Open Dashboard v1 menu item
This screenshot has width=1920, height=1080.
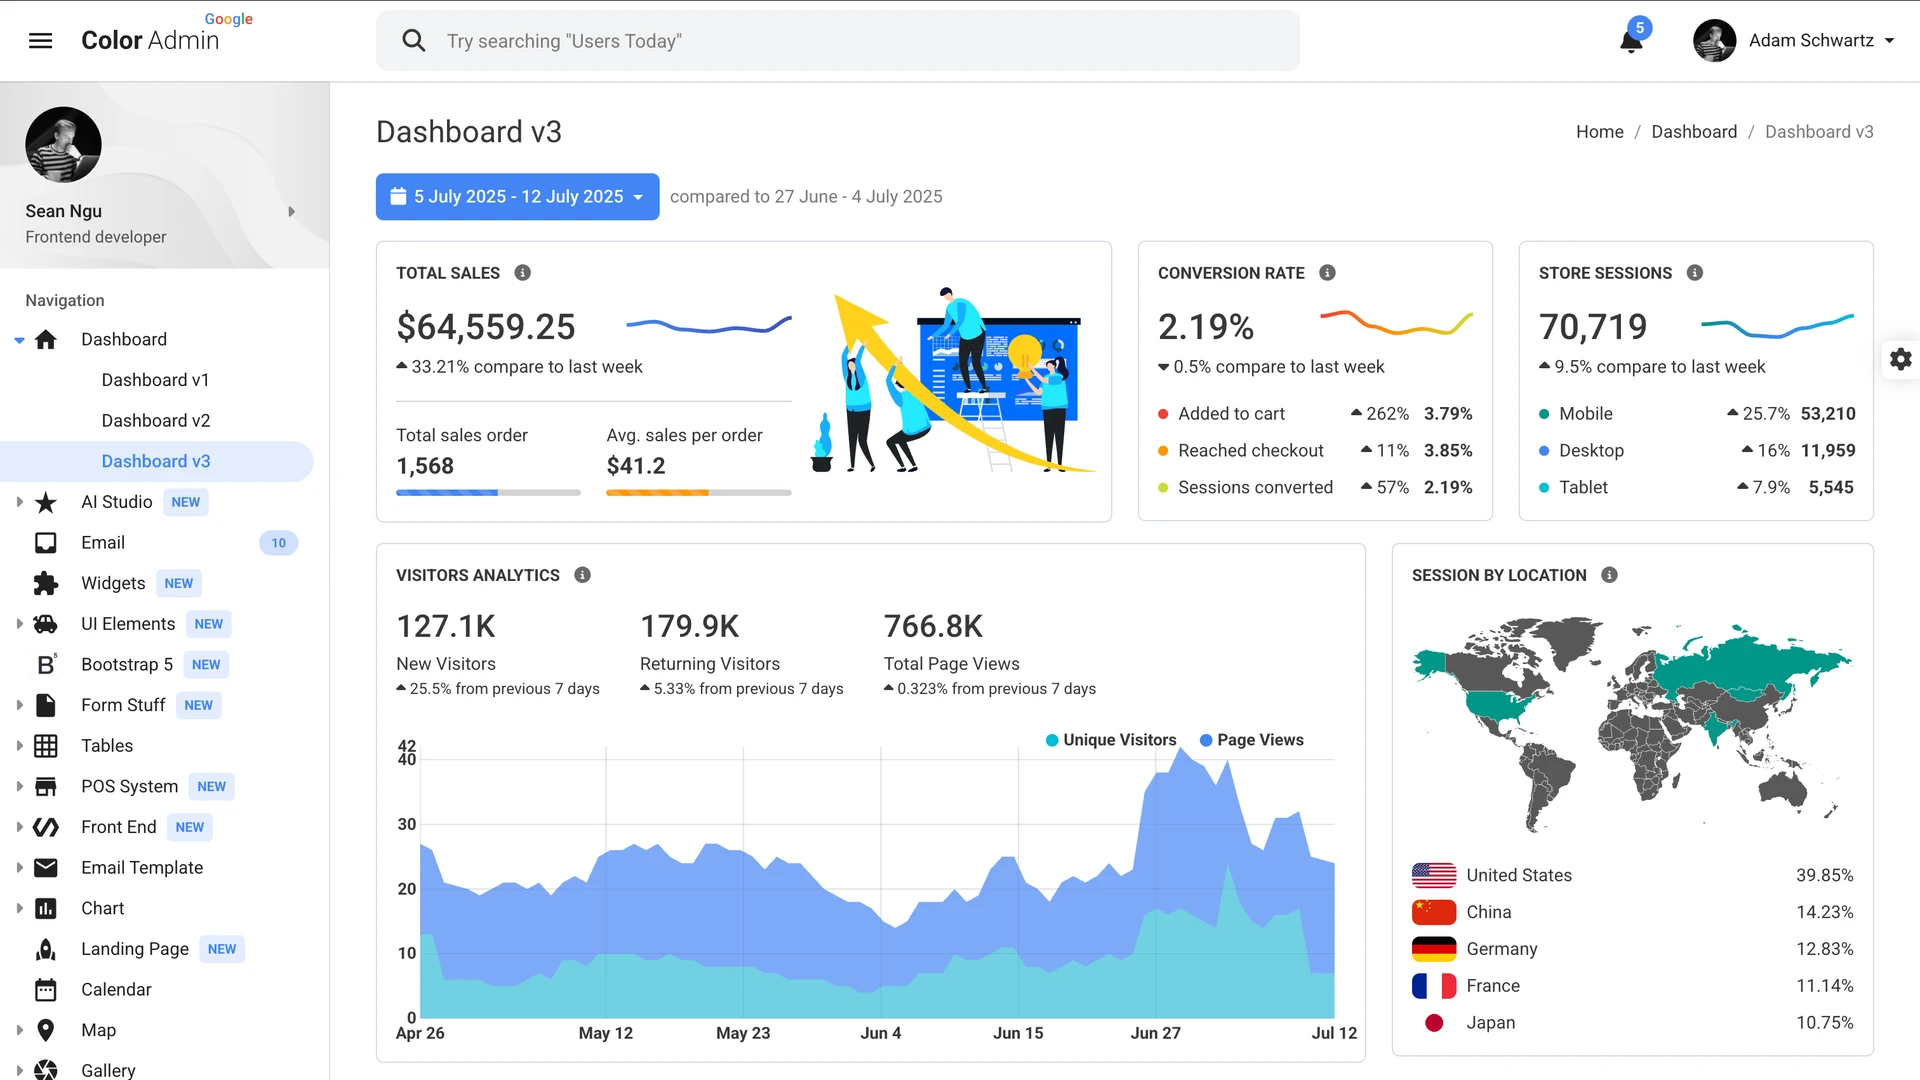155,380
